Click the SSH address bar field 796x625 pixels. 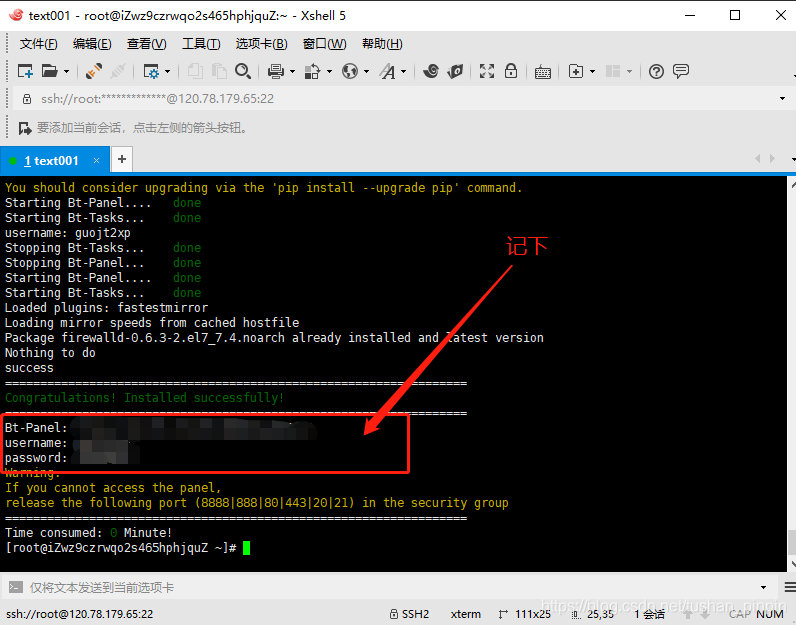pos(400,99)
